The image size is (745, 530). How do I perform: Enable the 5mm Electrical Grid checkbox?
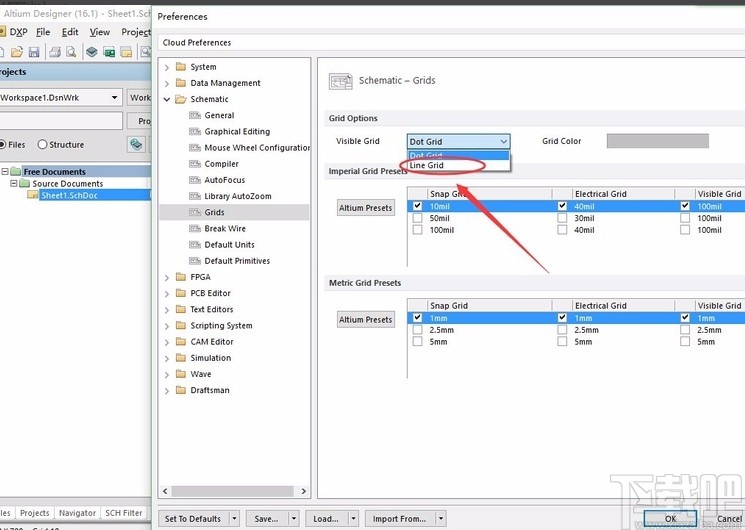tap(562, 341)
